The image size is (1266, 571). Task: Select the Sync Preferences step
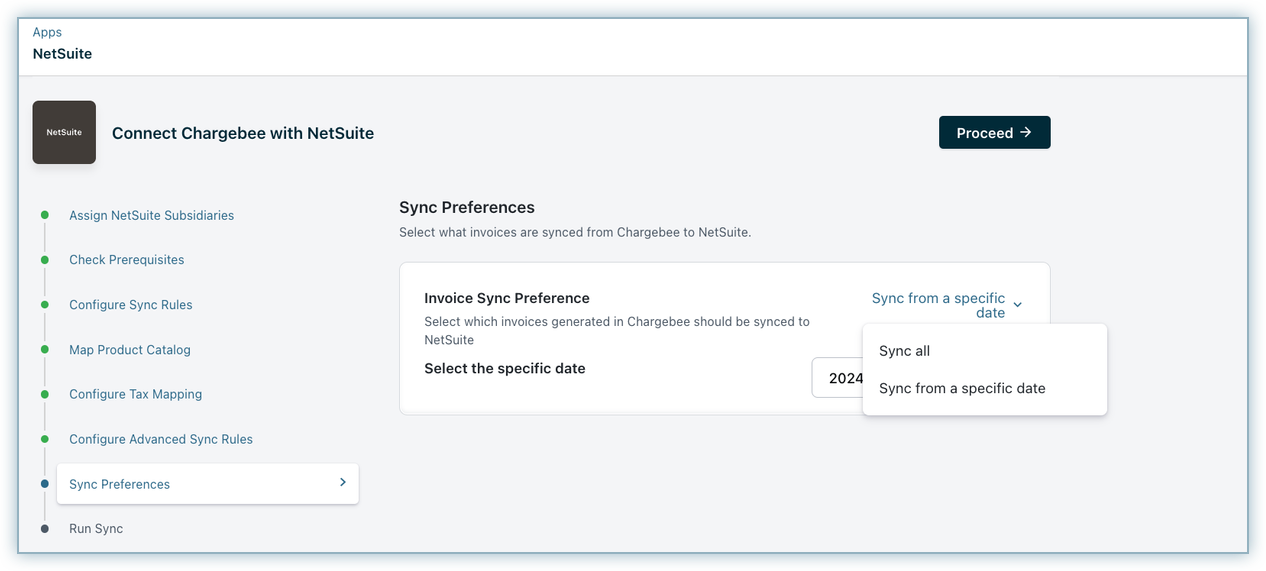pos(120,484)
